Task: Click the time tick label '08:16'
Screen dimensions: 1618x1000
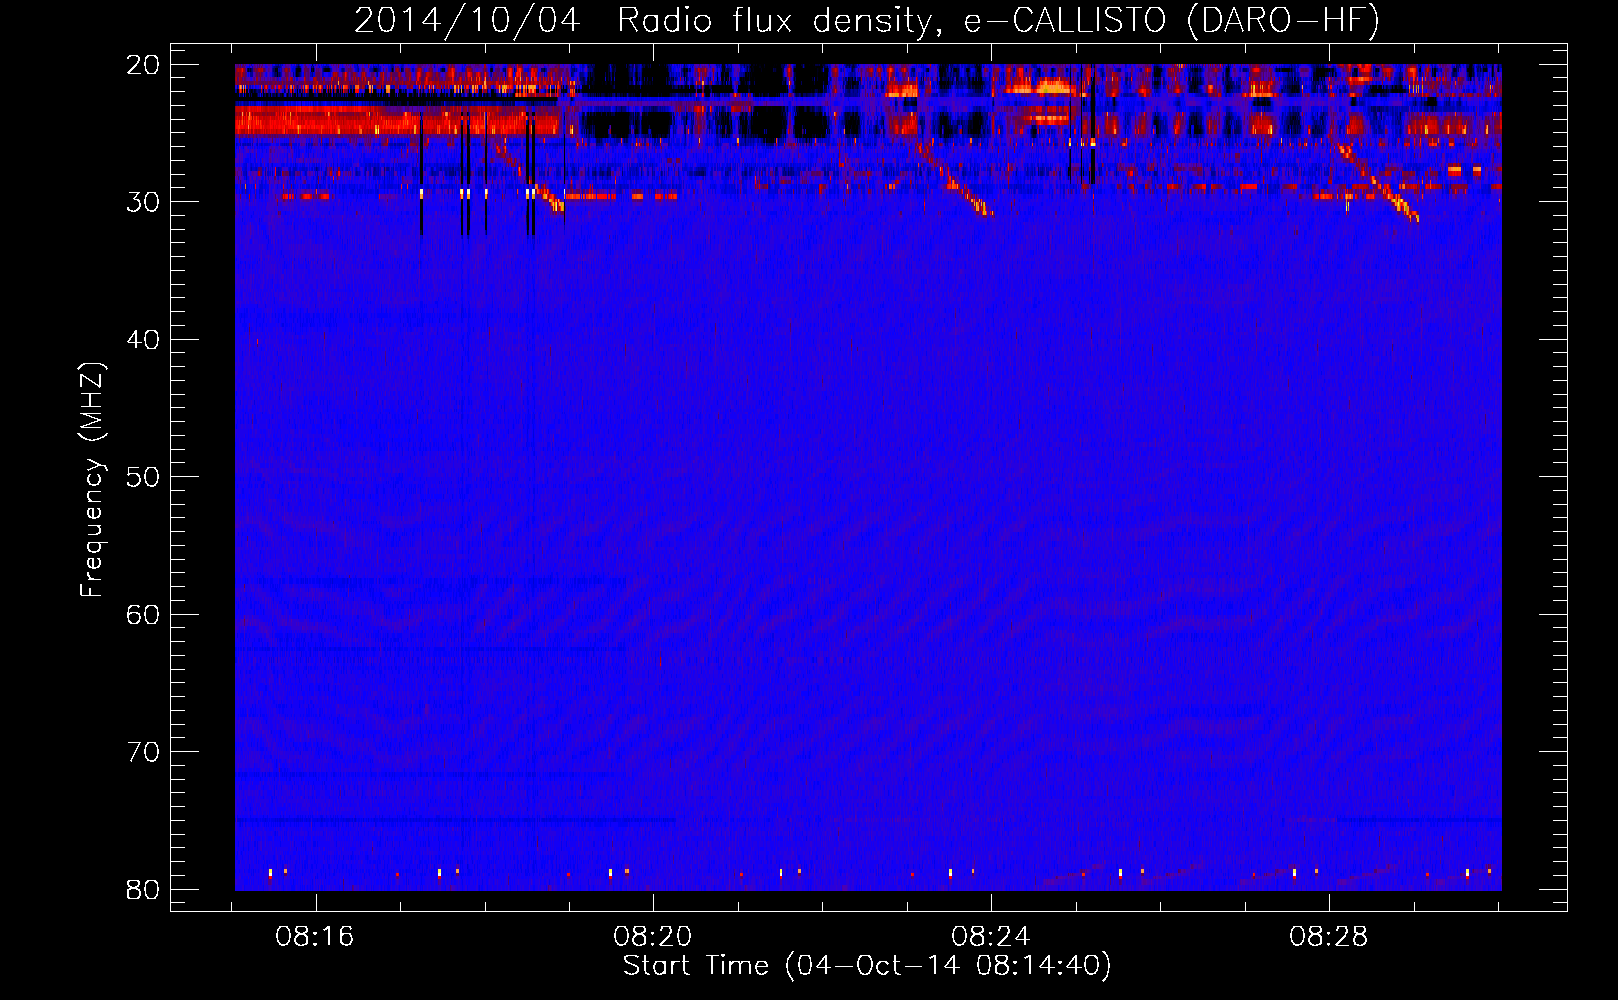Action: pos(315,937)
